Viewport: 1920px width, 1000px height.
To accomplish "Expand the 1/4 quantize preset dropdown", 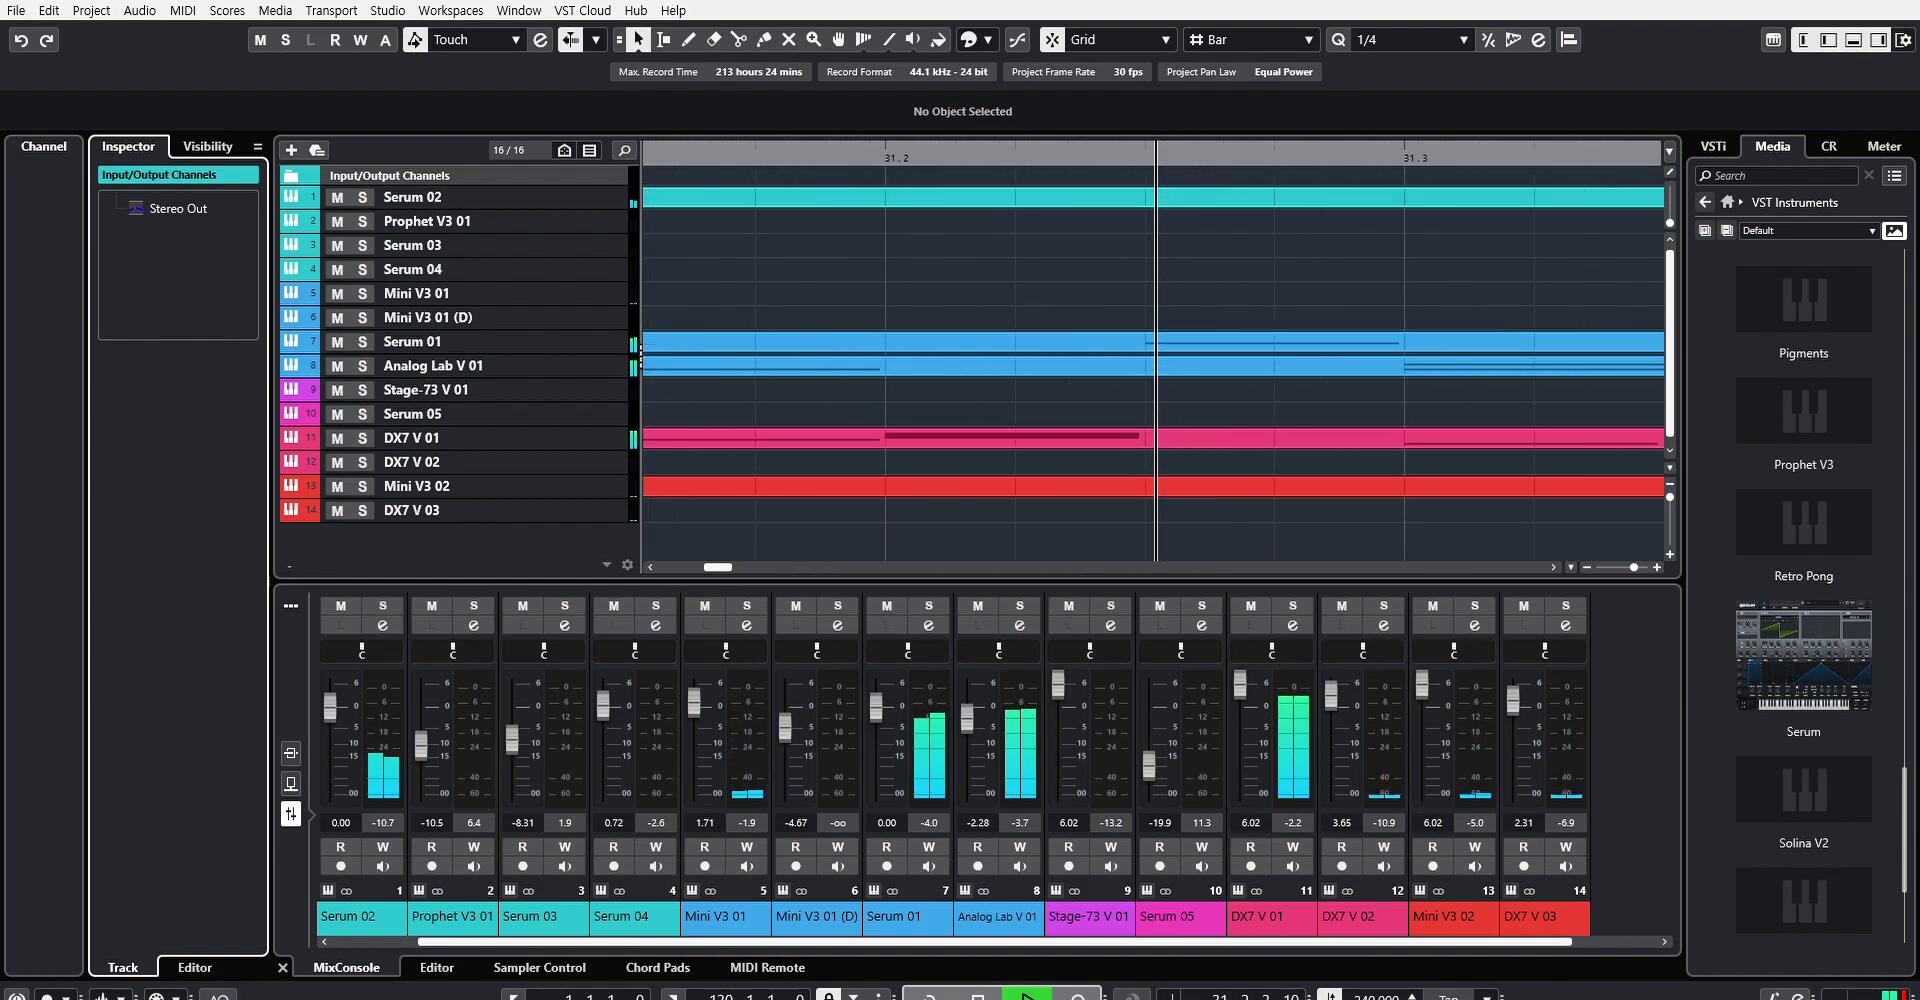I will point(1463,40).
